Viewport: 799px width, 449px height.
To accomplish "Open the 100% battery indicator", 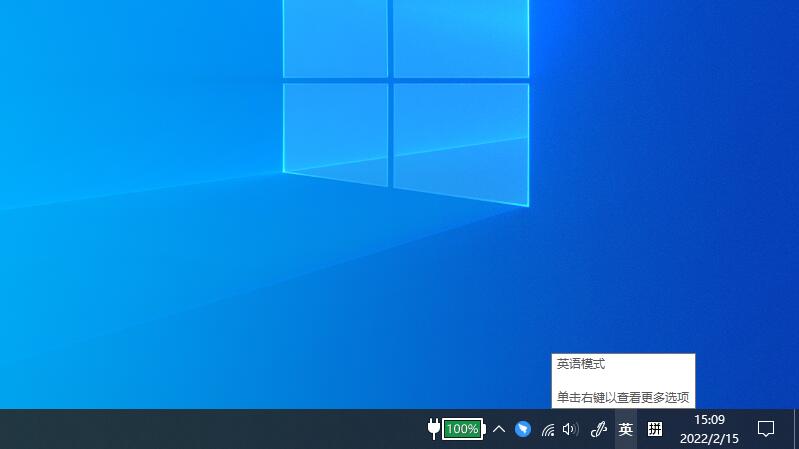I will click(x=462, y=429).
